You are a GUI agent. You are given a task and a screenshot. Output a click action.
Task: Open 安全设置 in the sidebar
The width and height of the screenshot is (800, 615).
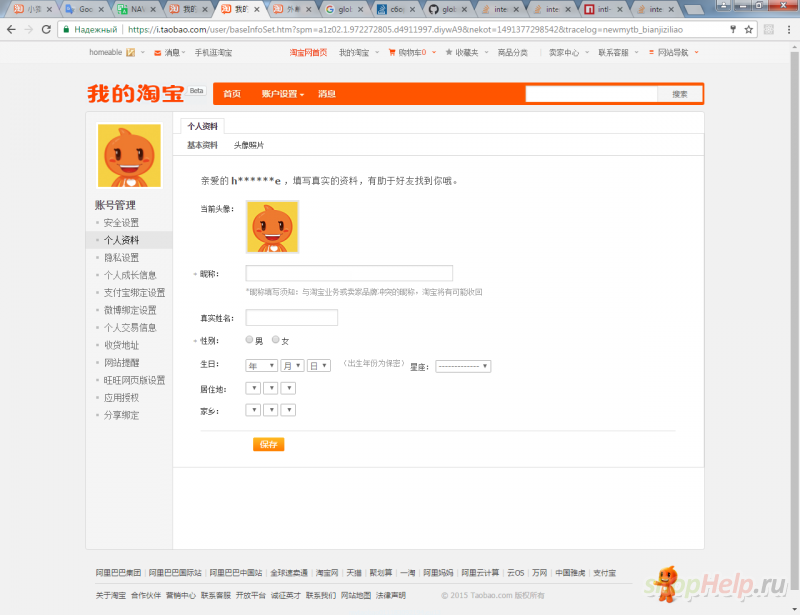[121, 223]
